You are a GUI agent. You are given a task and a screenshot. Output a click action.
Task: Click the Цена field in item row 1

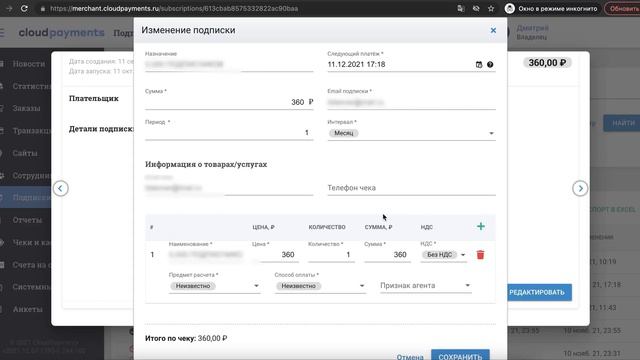coord(276,255)
